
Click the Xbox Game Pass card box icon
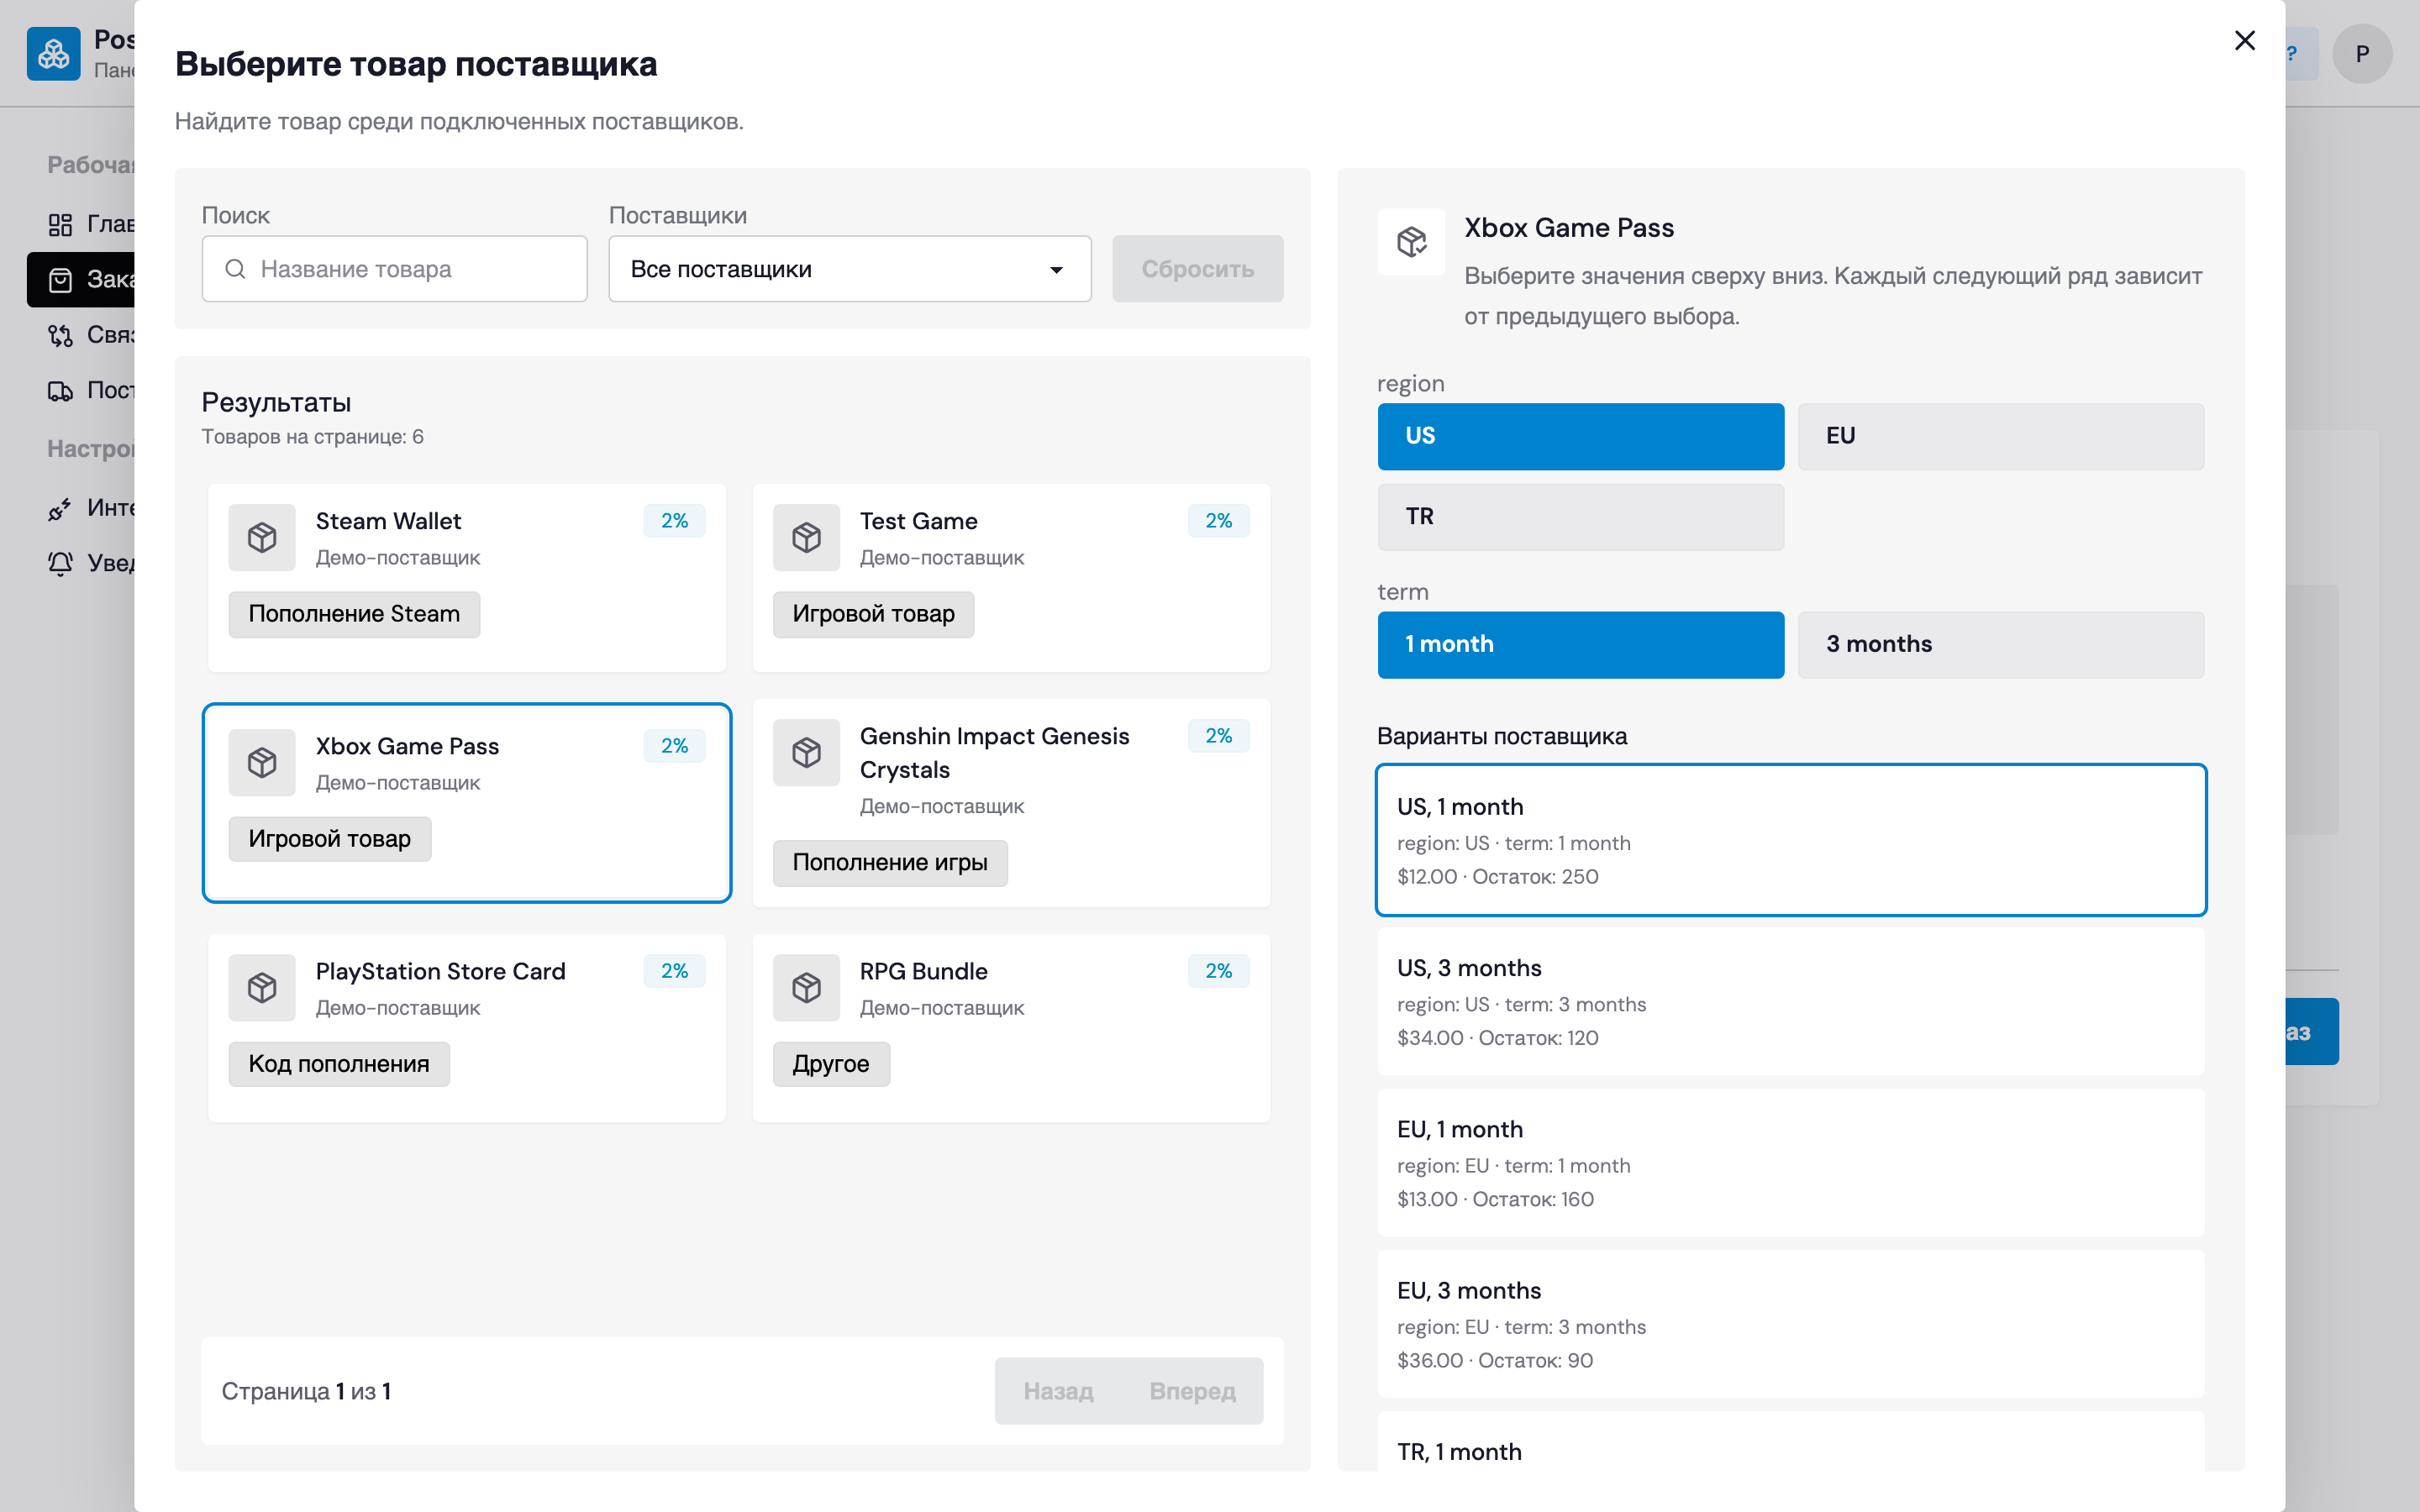tap(262, 762)
